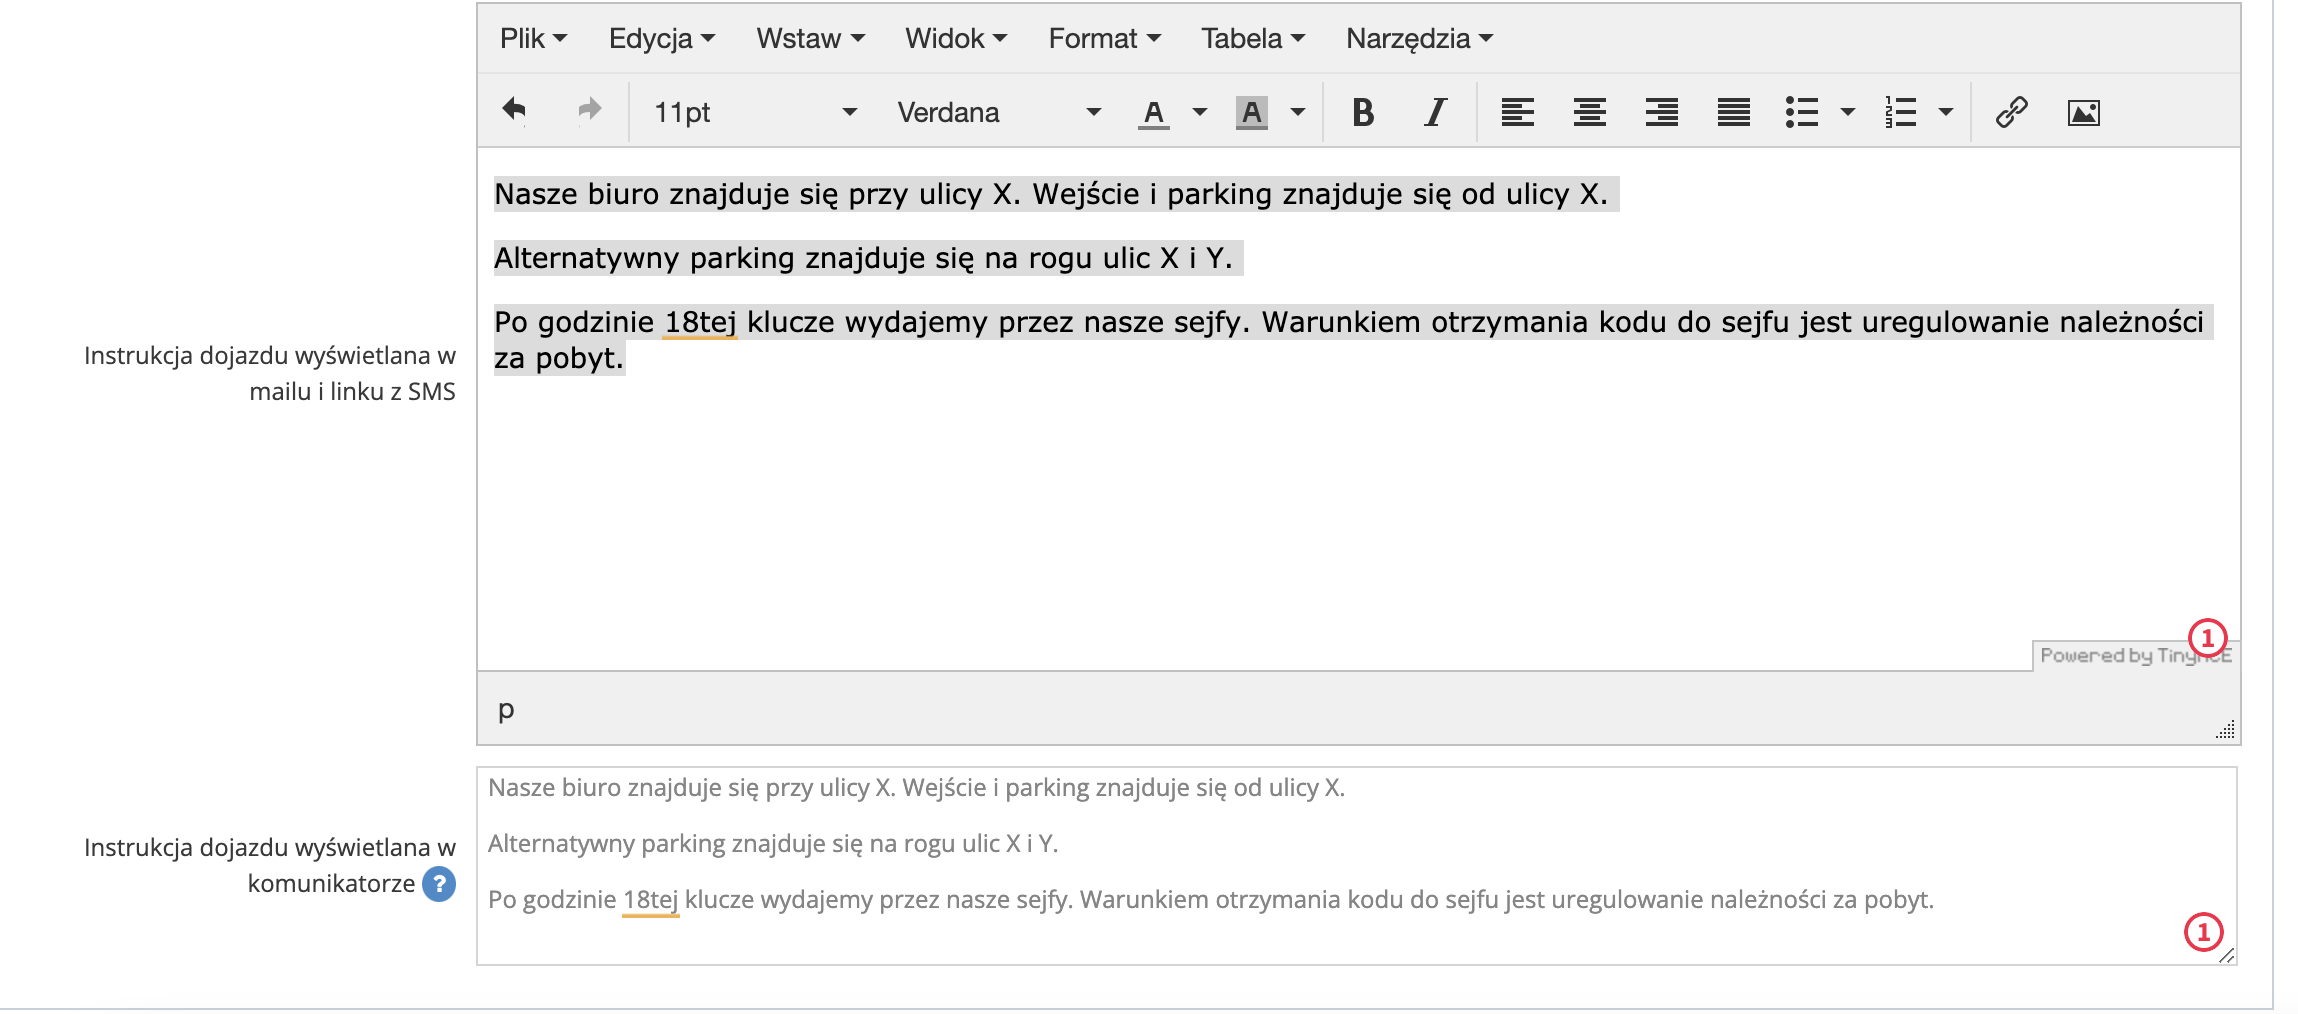
Task: Align text left
Action: (1517, 112)
